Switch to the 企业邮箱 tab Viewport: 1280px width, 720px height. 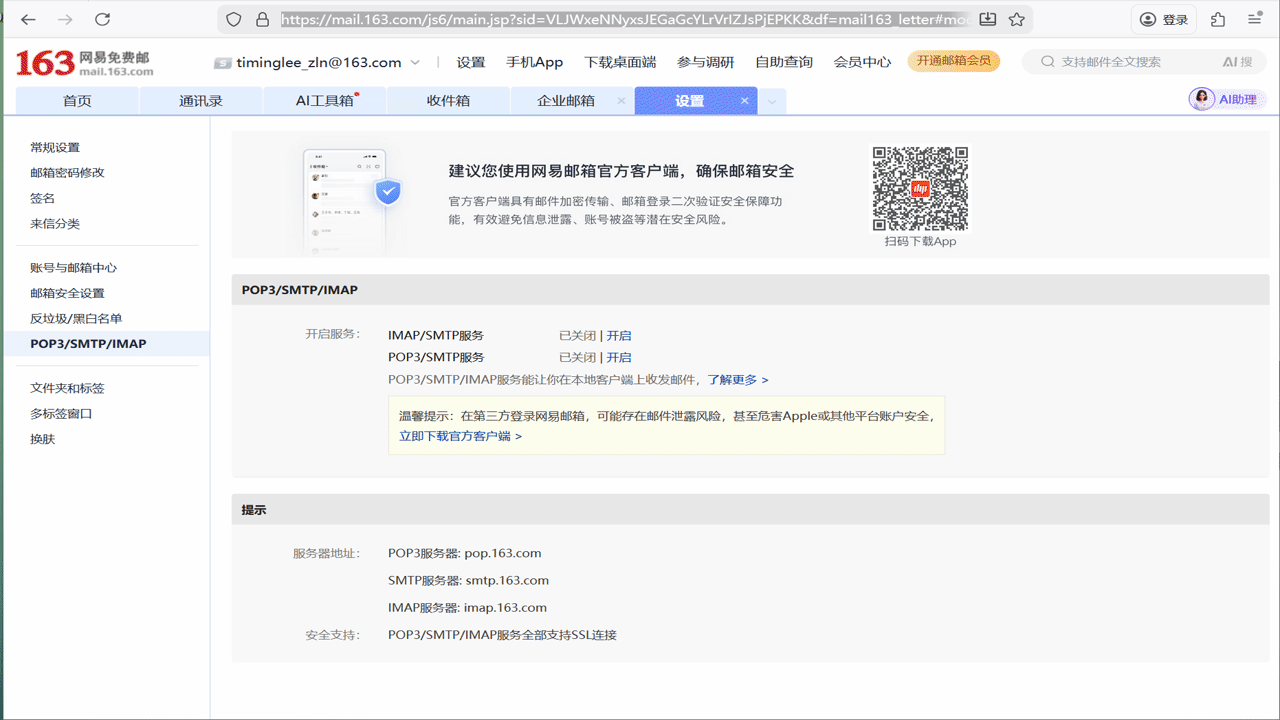[566, 101]
